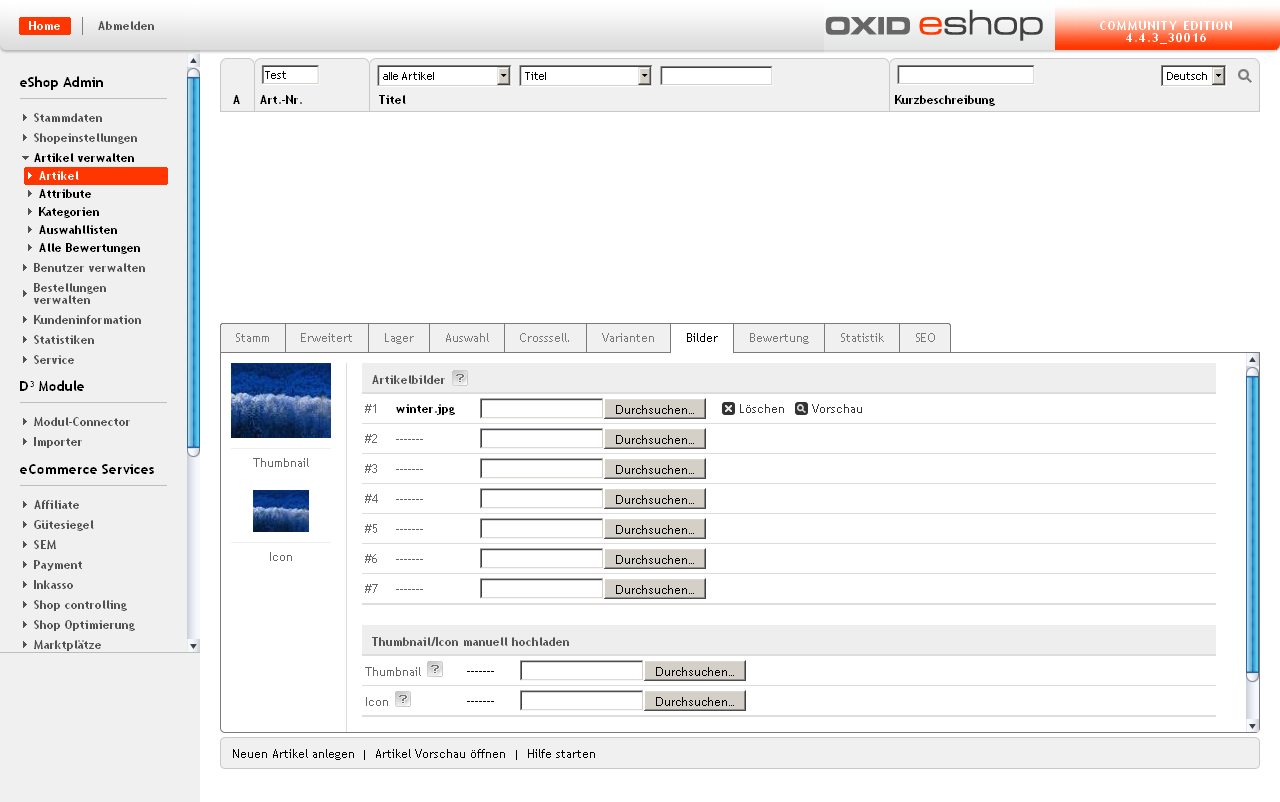Click the large winter thumbnail image
Viewport: 1280px width, 802px height.
click(281, 400)
